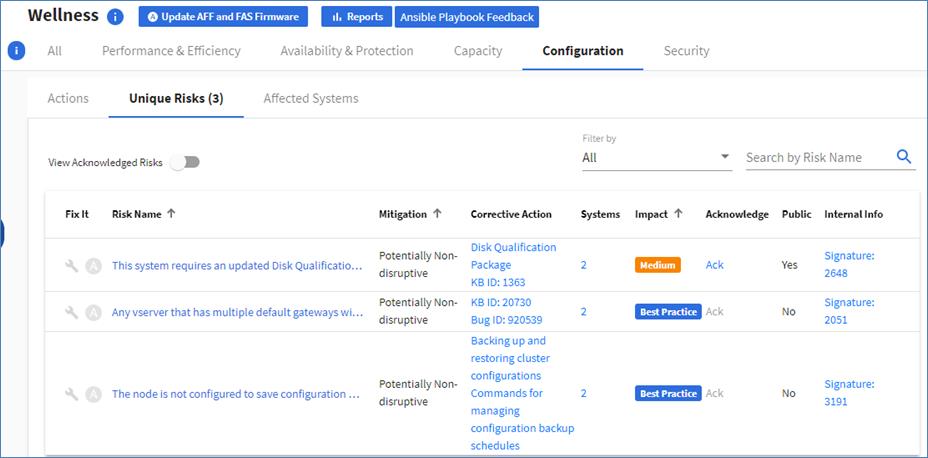Screen dimensions: 928x458
Task: Click Ack link in Disk Qualification row
Action: click(714, 265)
